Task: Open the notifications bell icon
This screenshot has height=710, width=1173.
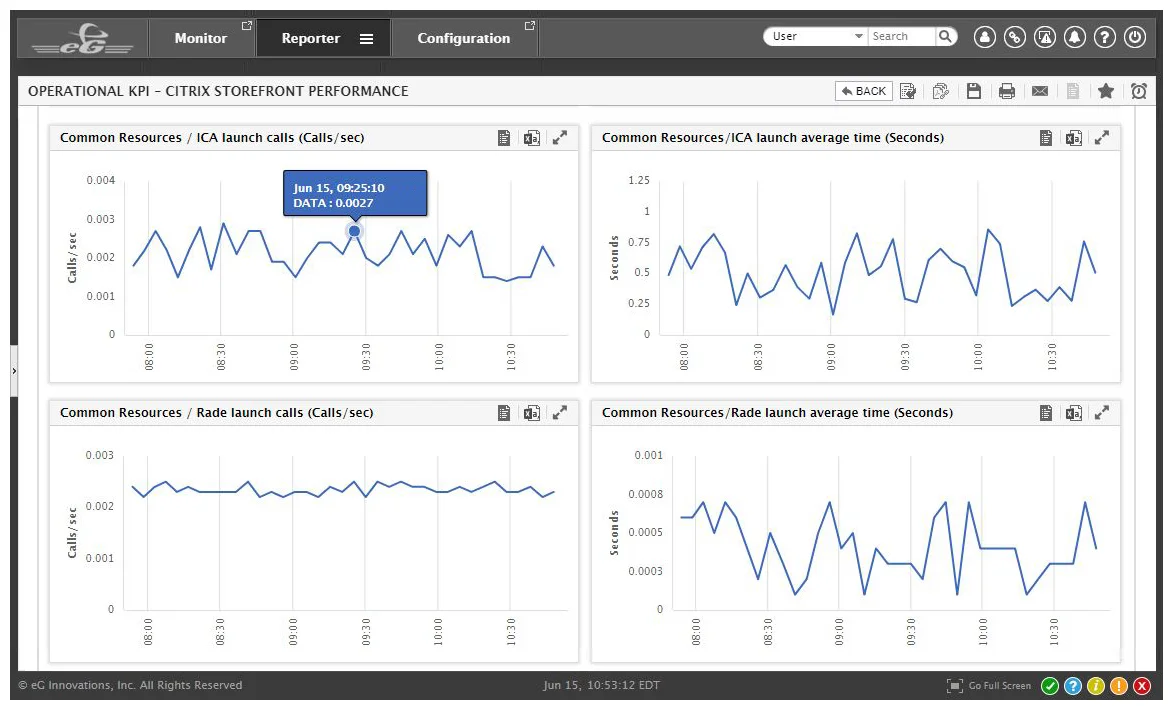Action: (1075, 37)
